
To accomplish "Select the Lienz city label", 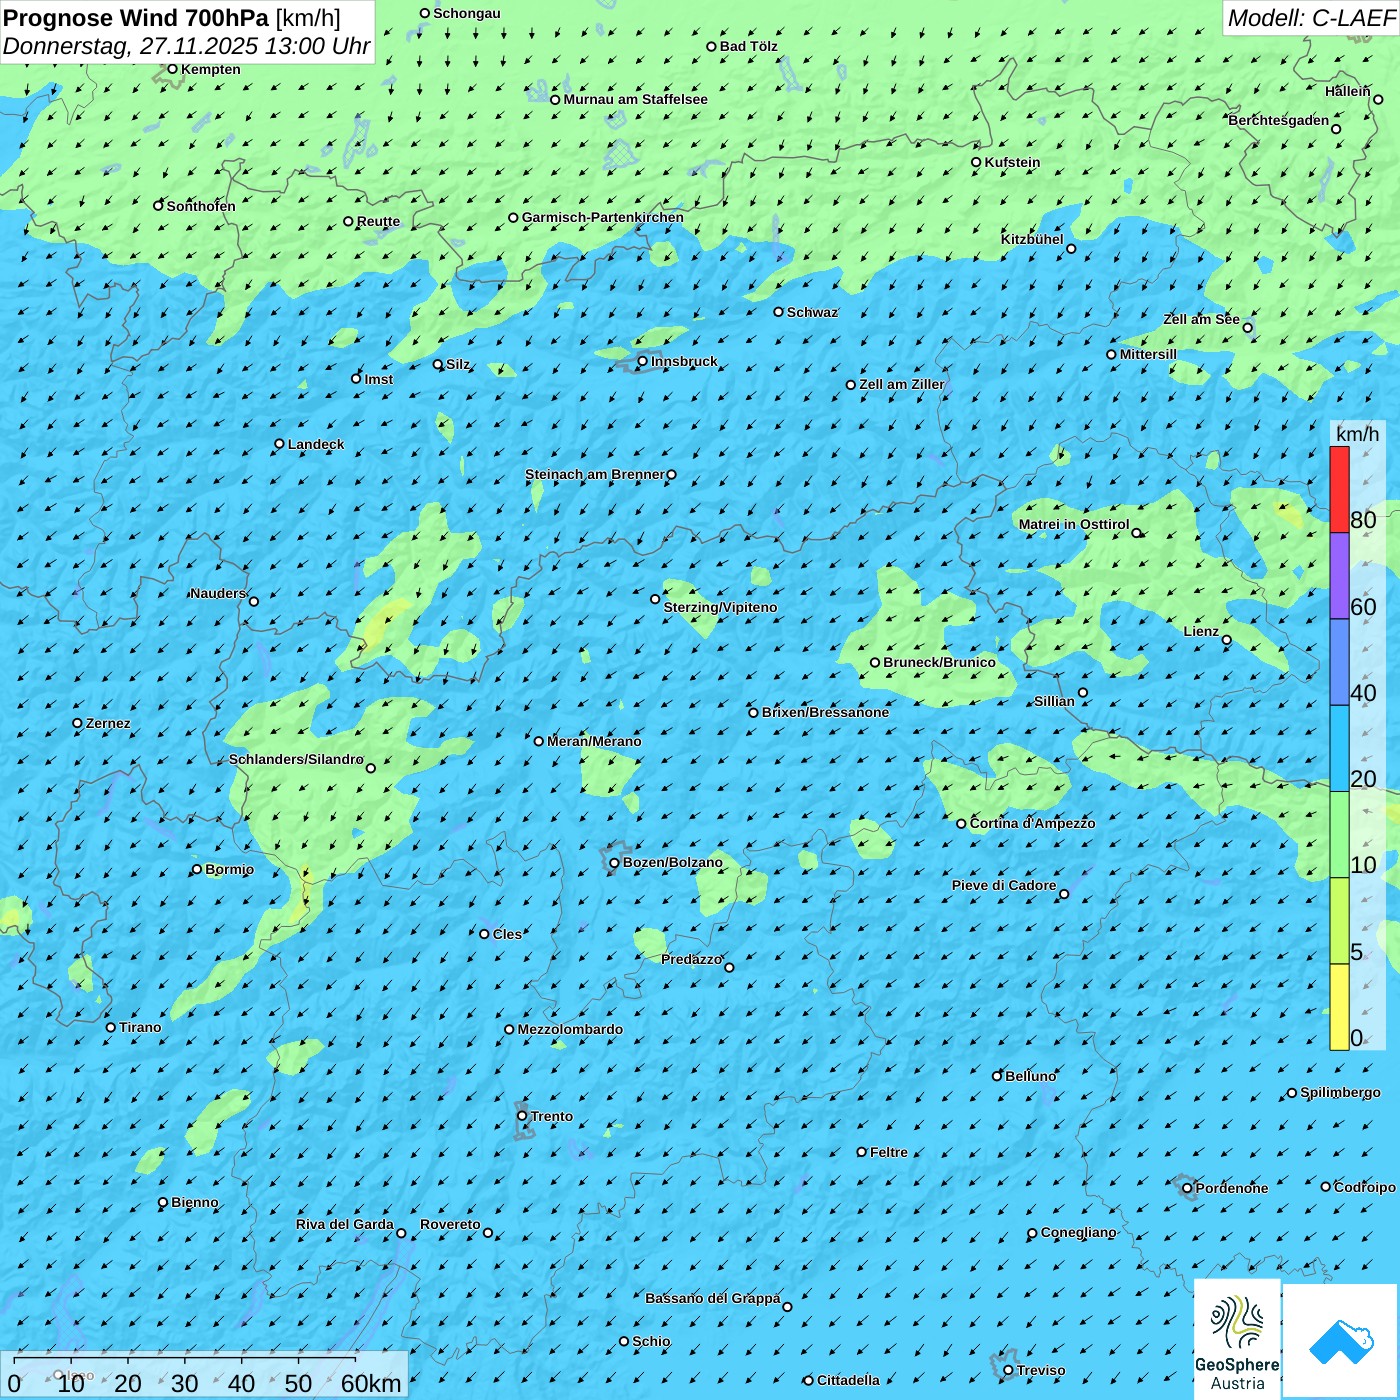I will coord(1201,631).
